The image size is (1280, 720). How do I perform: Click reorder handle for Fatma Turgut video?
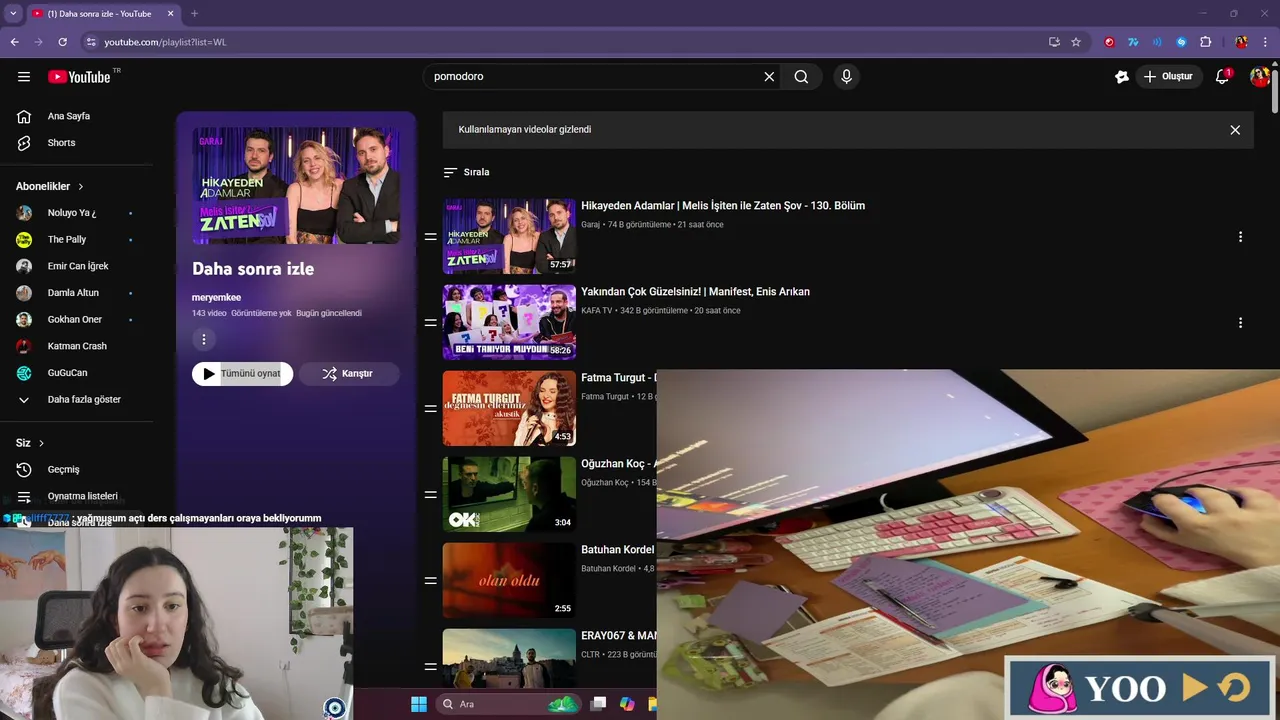430,409
